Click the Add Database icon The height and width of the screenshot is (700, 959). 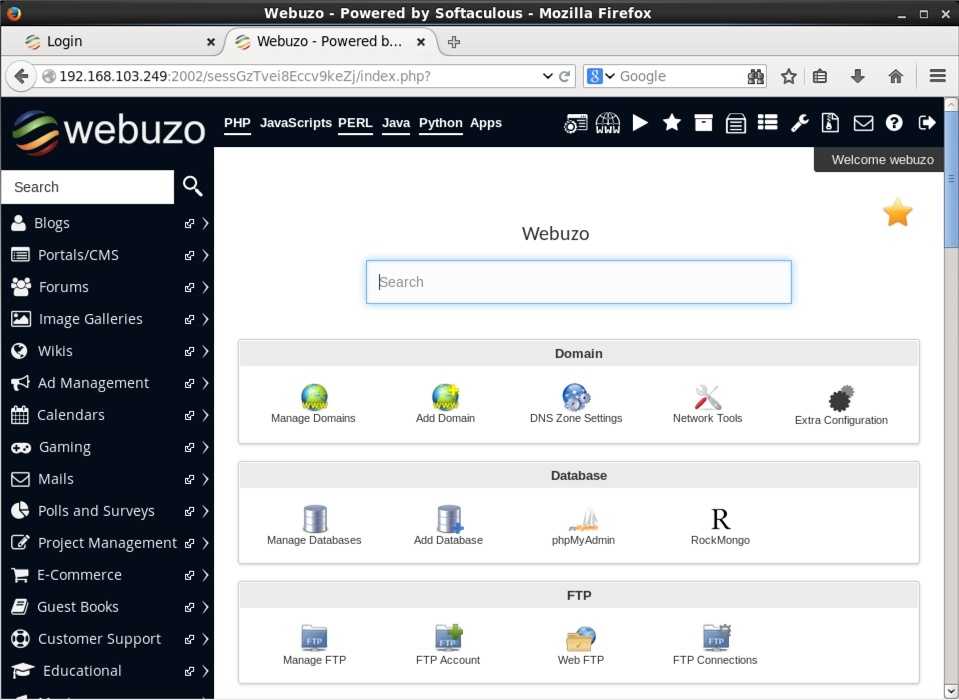449,520
